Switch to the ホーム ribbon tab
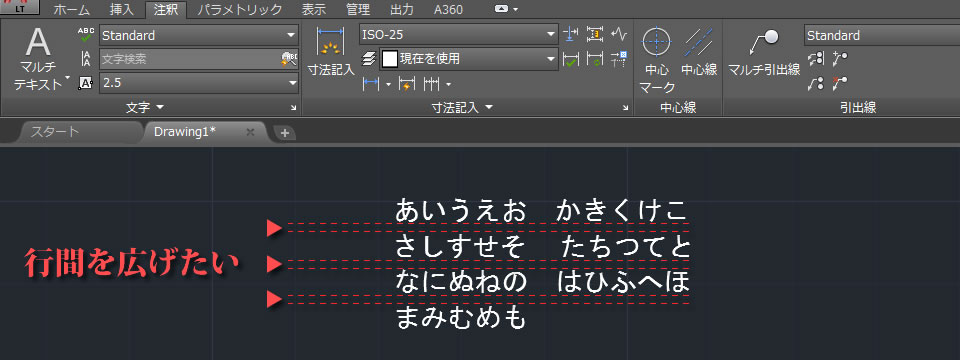This screenshot has height=360, width=960. tap(71, 9)
